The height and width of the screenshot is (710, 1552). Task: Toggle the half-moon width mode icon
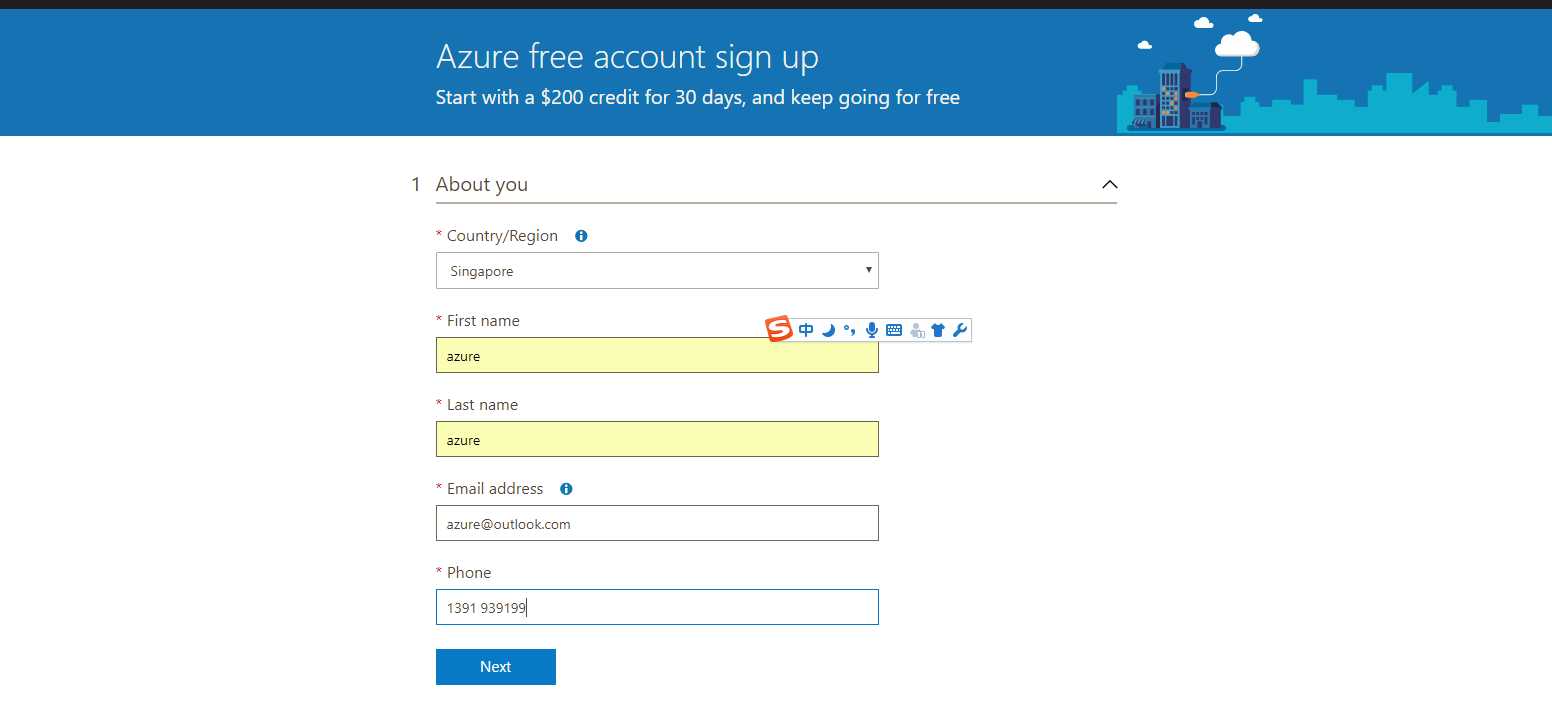tap(828, 330)
